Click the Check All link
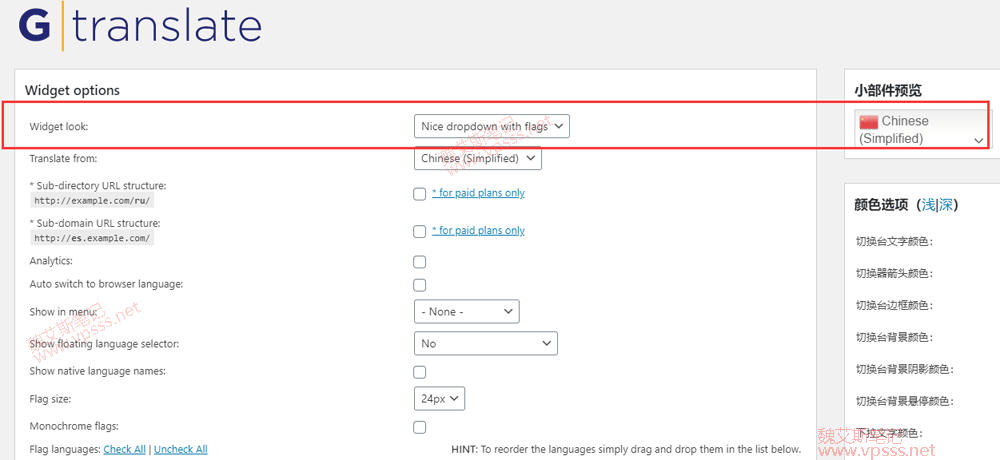This screenshot has width=1000, height=460. point(124,450)
